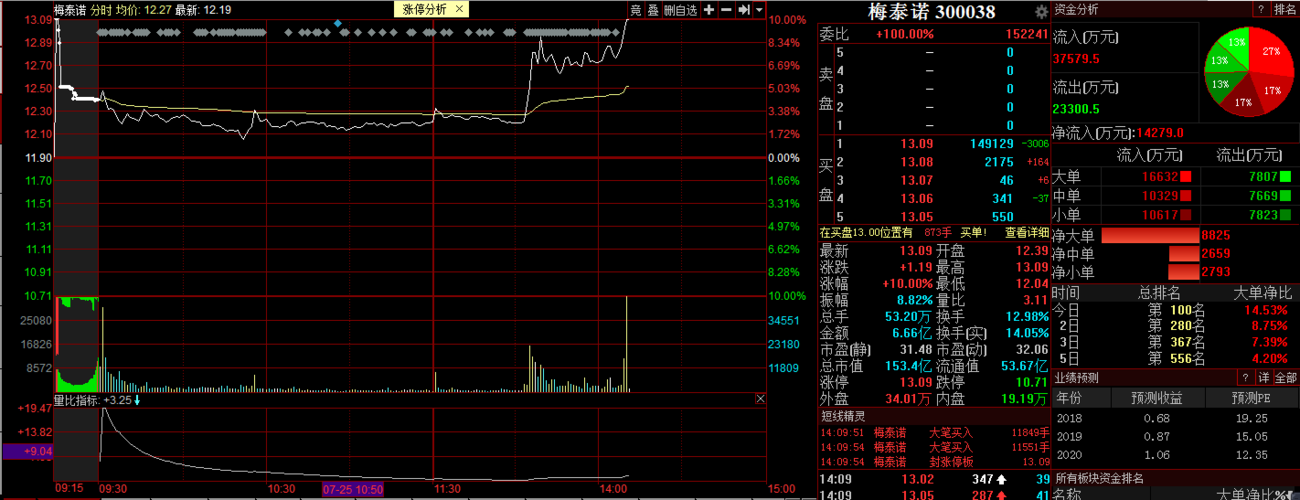Screen dimensions: 1300x500
Task: Click the 净中单 2659 bar
Action: tap(1184, 254)
